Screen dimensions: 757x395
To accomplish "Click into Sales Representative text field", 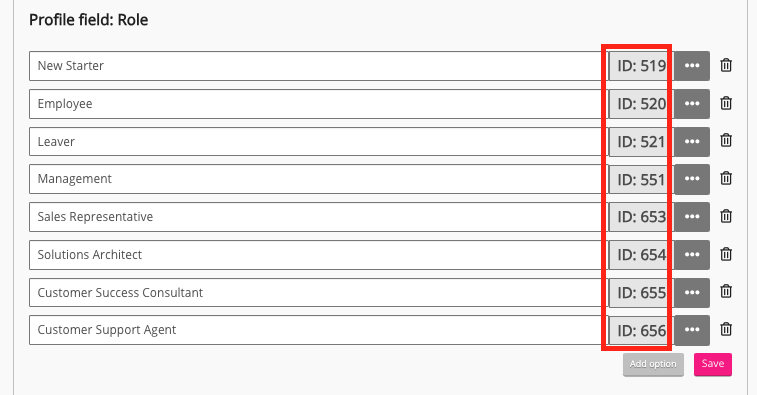I will (x=316, y=217).
